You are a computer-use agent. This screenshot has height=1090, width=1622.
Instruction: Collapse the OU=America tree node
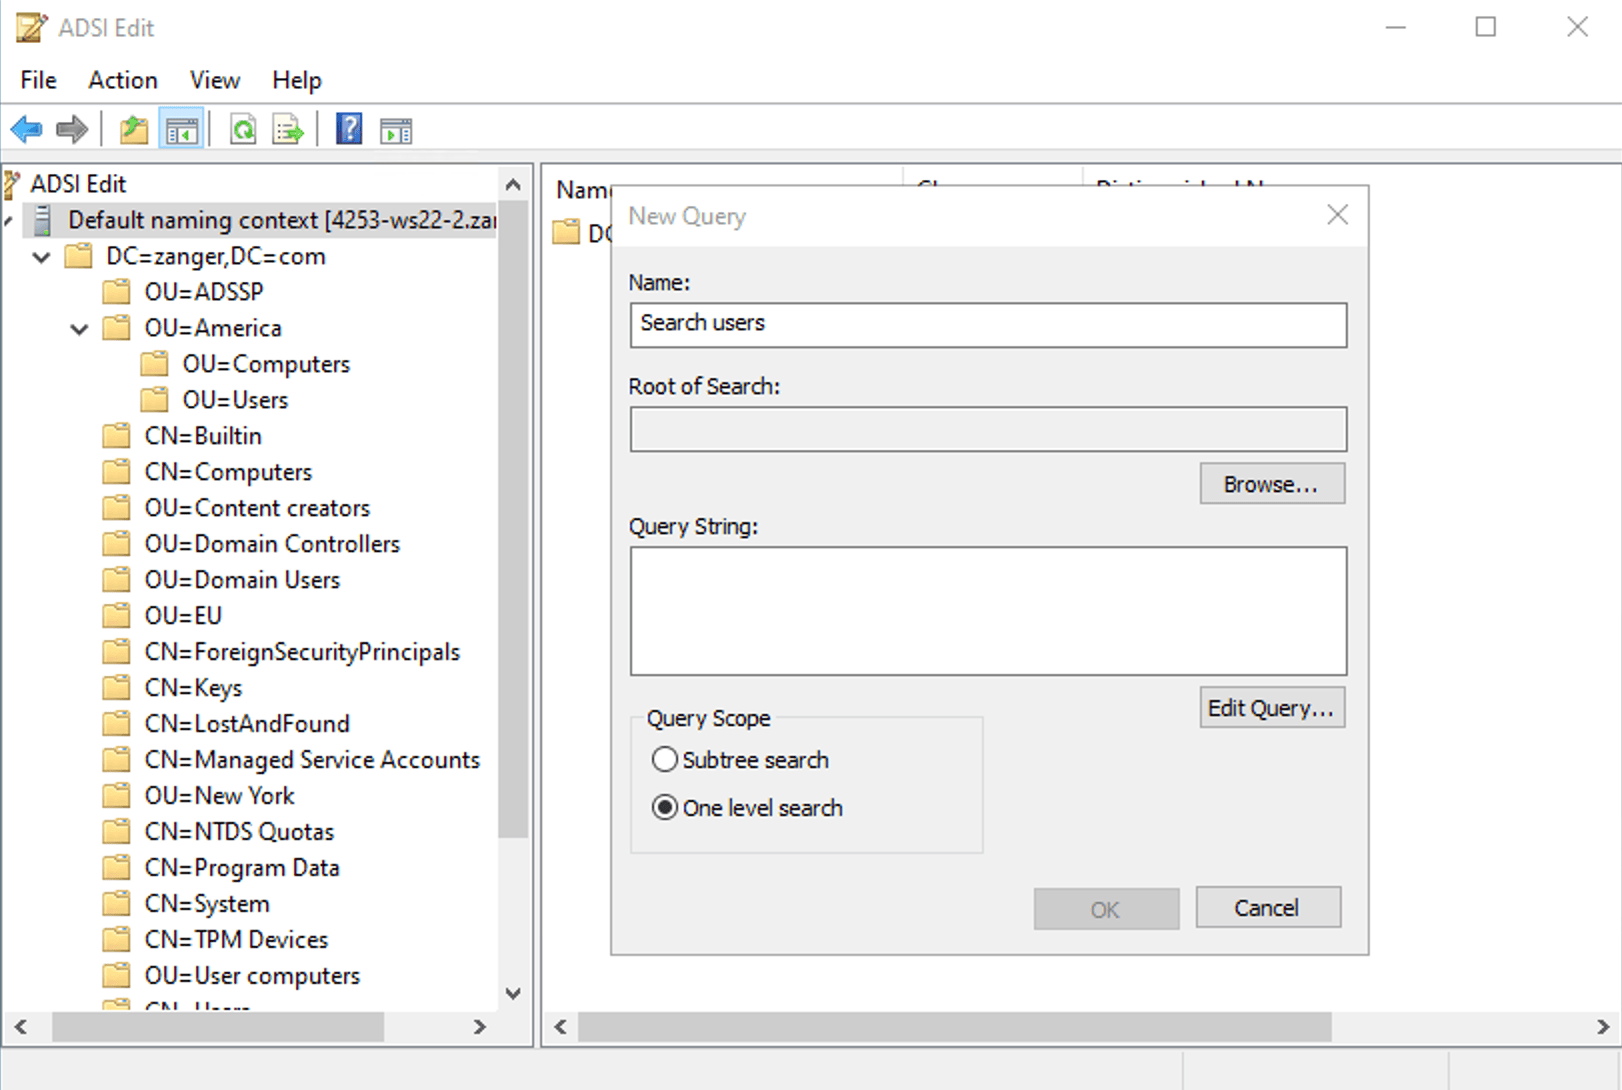click(78, 328)
